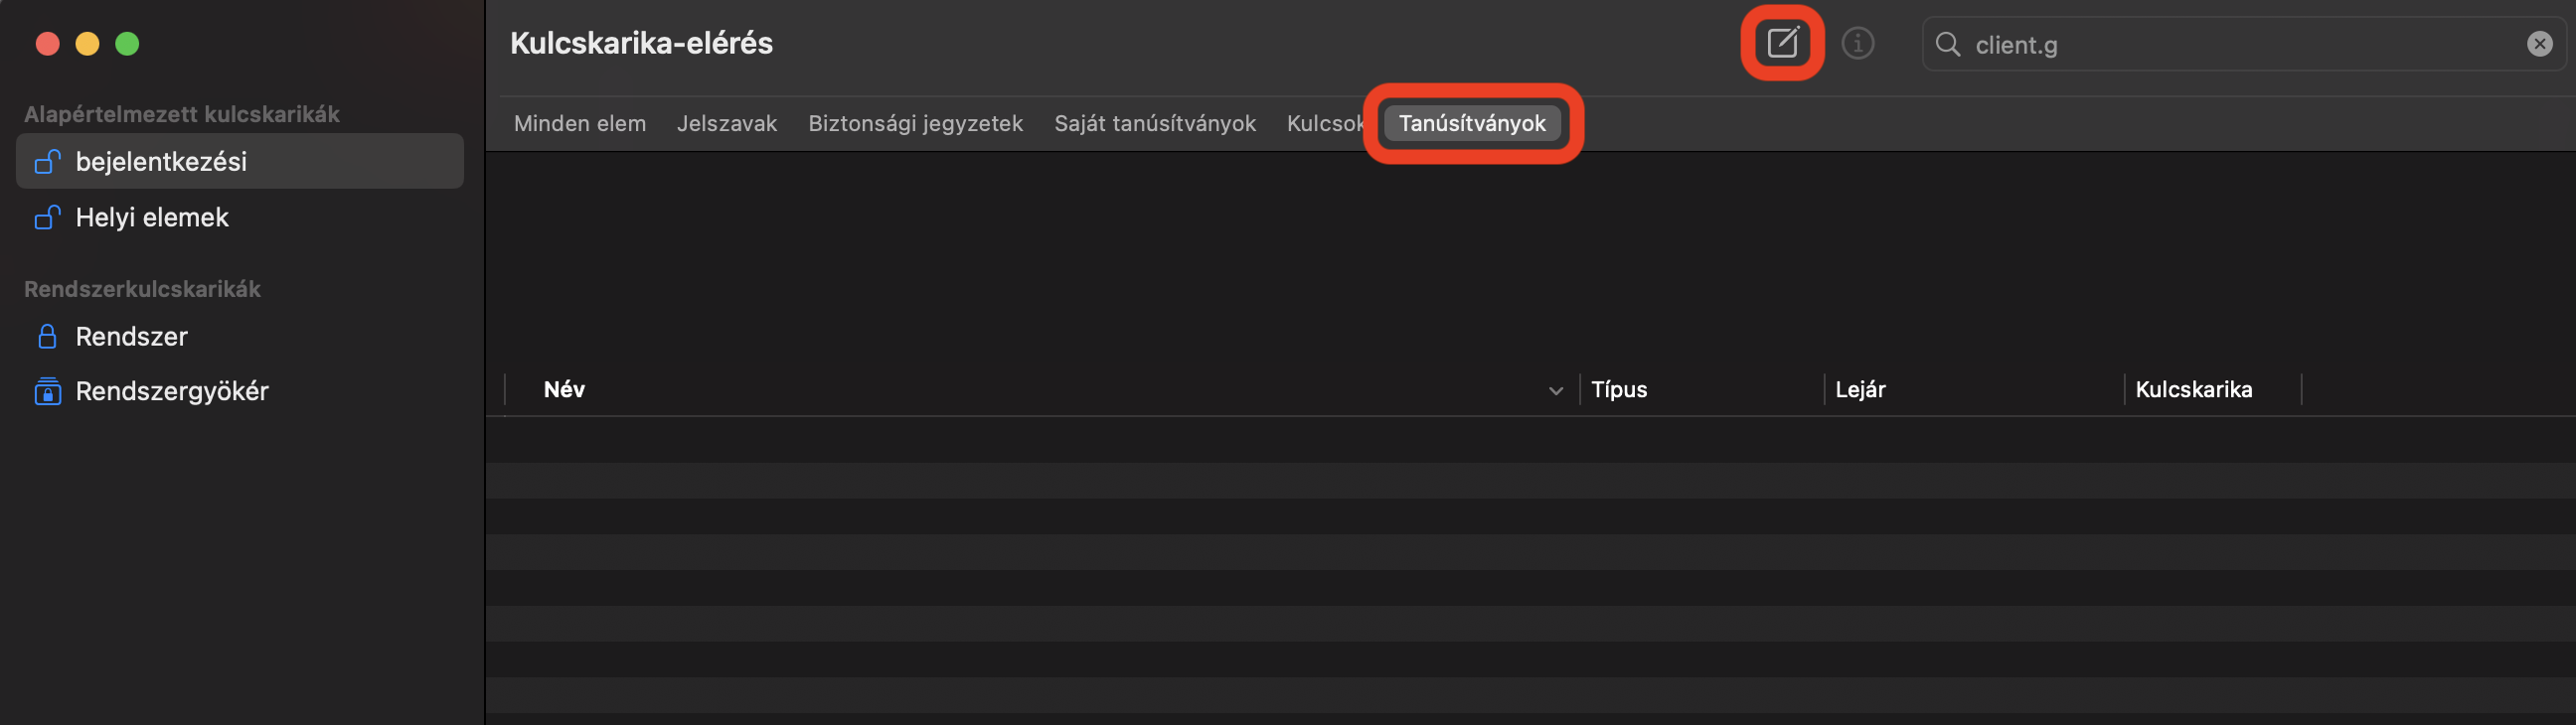Click the compose new keychain item icon

click(x=1783, y=42)
